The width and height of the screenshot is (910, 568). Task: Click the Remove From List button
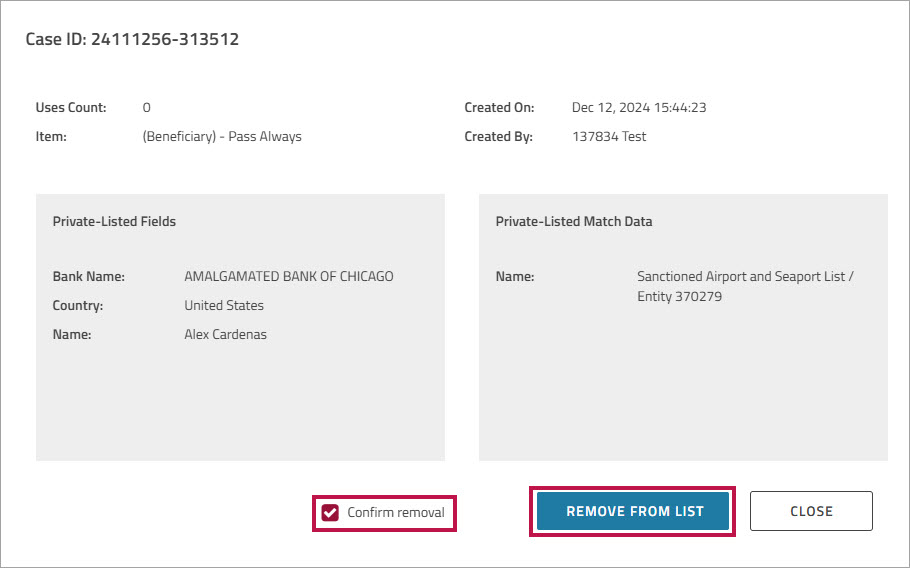click(634, 511)
